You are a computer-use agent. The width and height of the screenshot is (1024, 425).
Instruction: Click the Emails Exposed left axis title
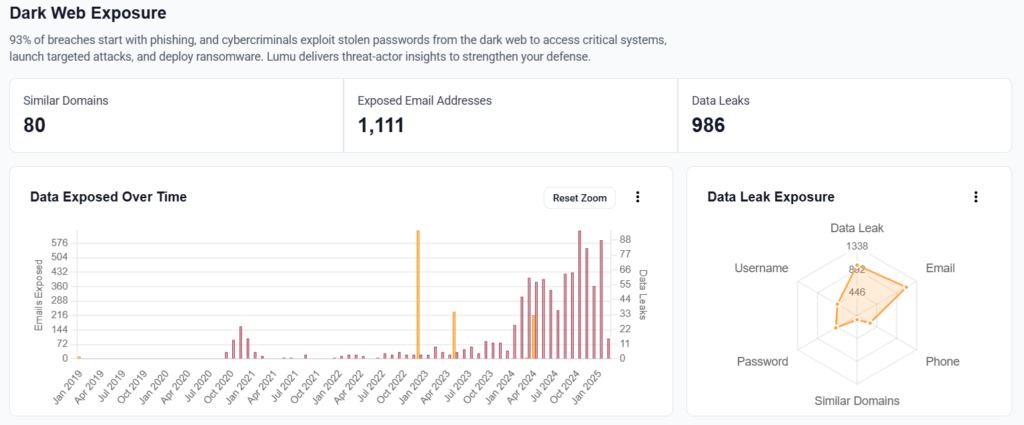[x=39, y=295]
